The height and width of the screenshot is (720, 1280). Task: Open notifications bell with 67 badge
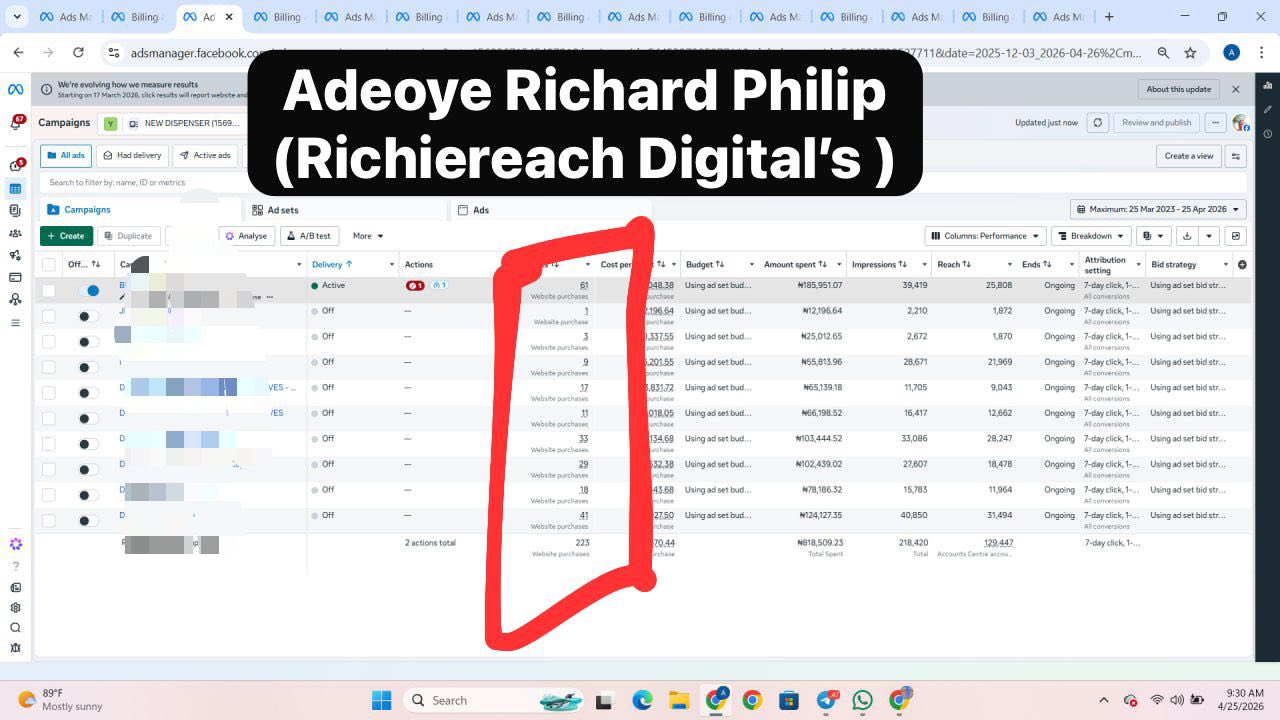point(16,123)
